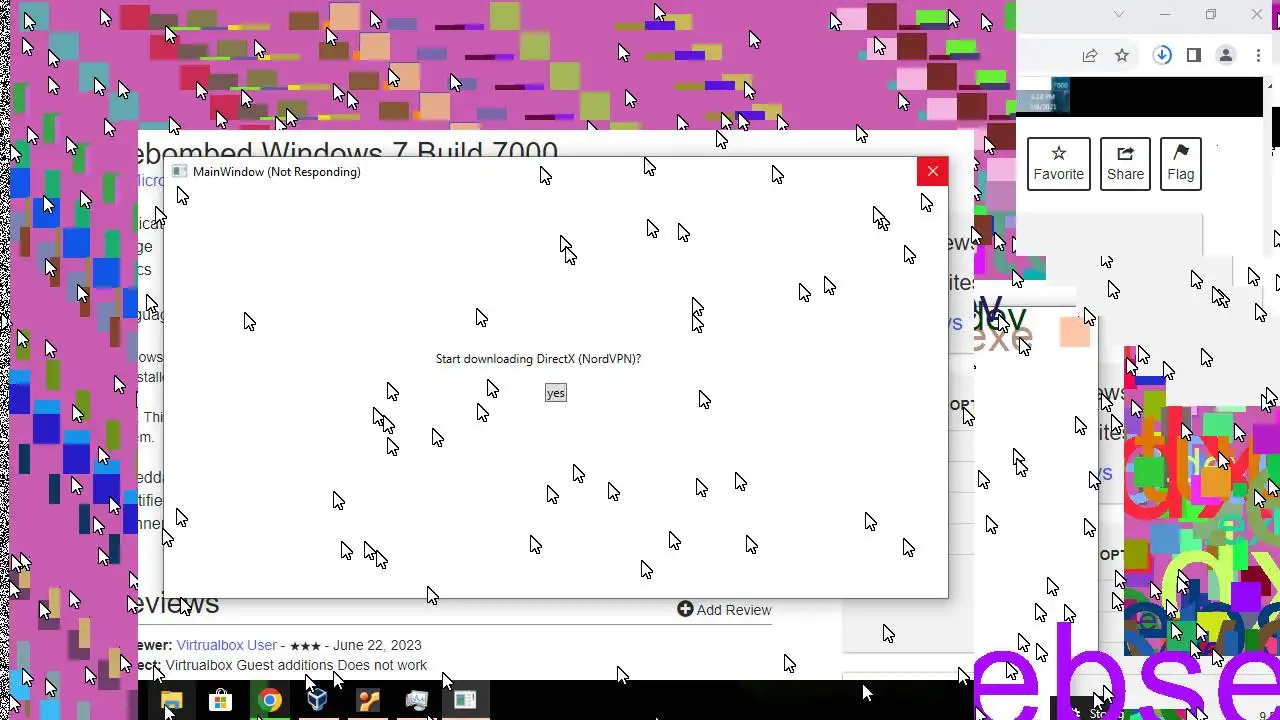Image resolution: width=1280 pixels, height=720 pixels.
Task: Click the MainWindow dialog title bar icon
Action: coord(179,171)
